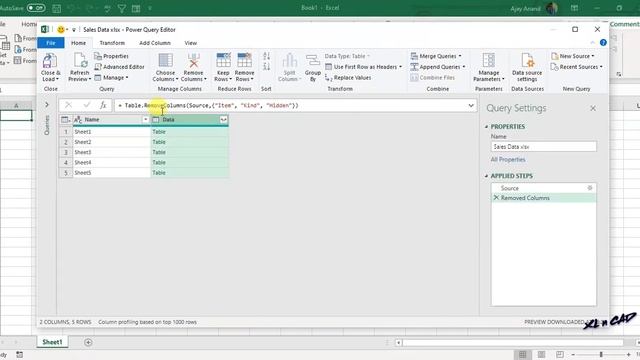The height and width of the screenshot is (360, 640).
Task: Click the table corner menu icon
Action: click(65, 120)
